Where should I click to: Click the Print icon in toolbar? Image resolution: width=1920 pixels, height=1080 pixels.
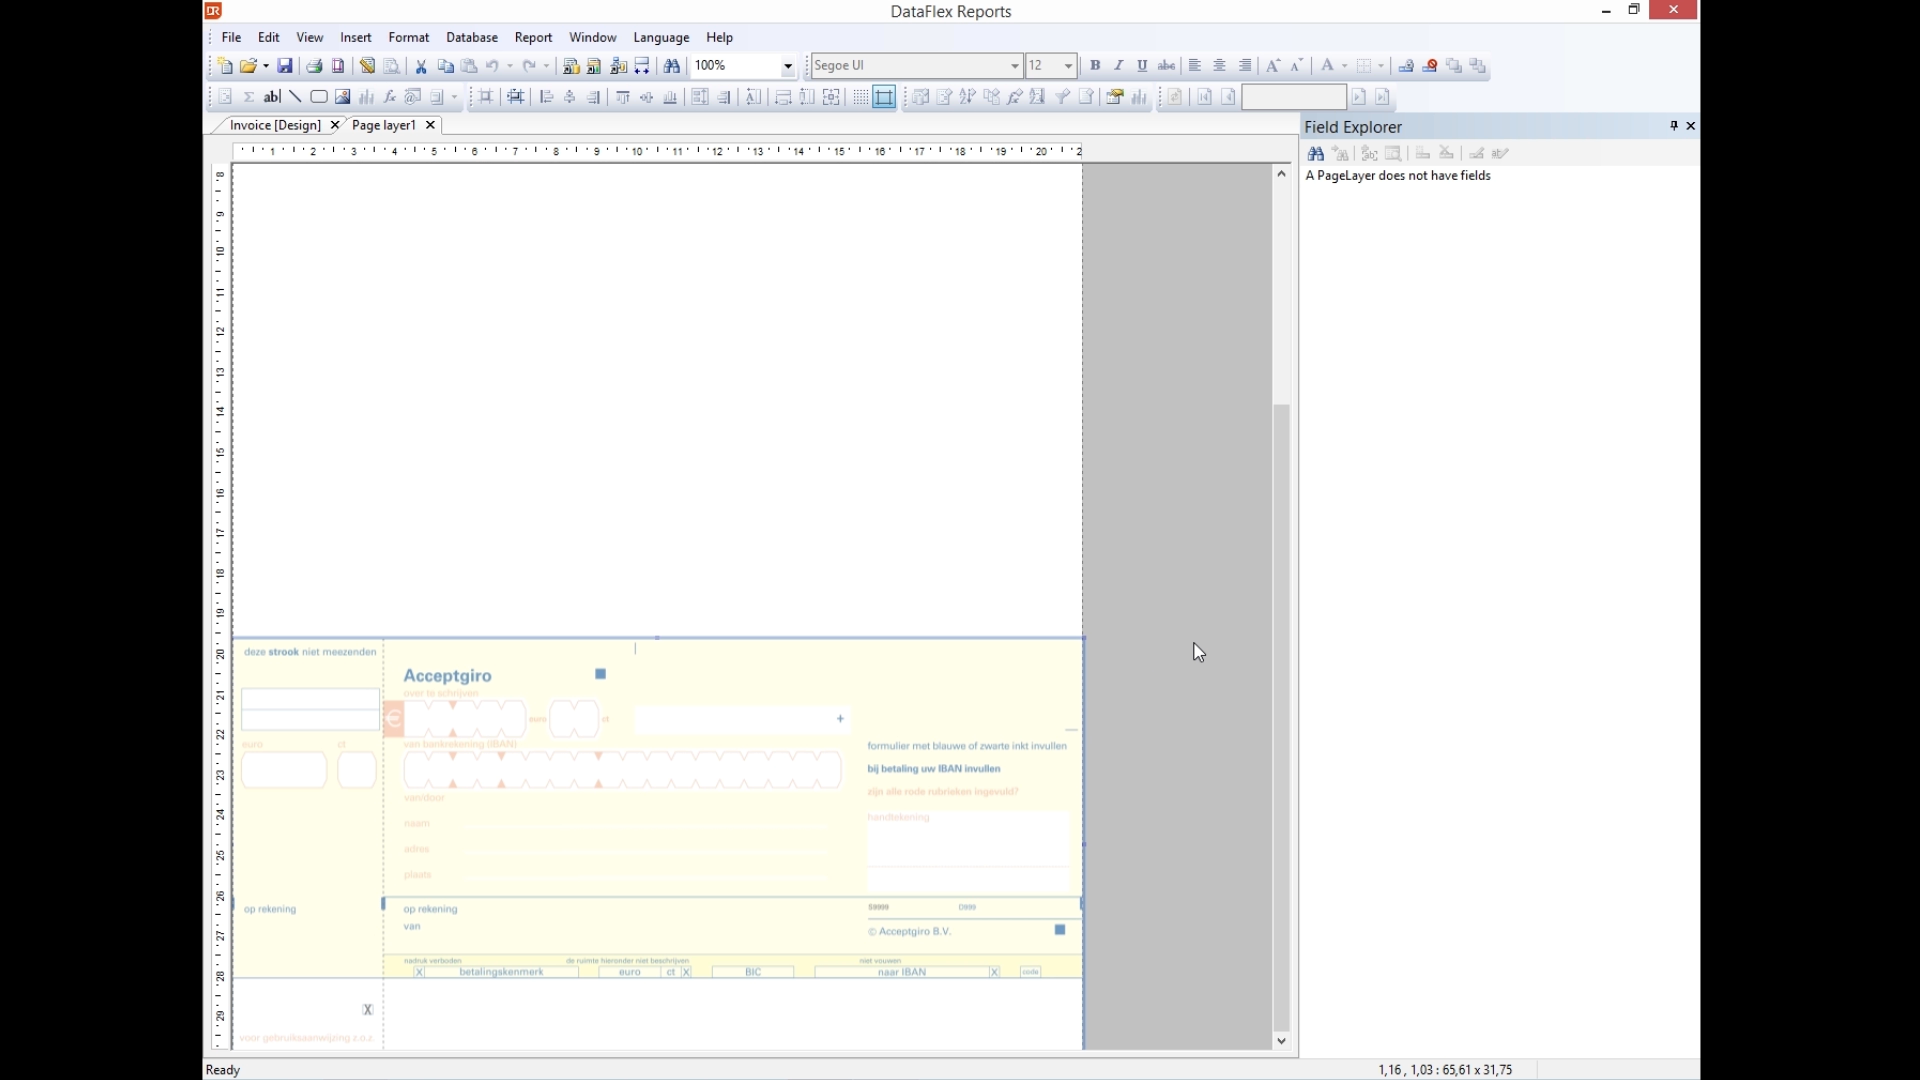pos(314,66)
